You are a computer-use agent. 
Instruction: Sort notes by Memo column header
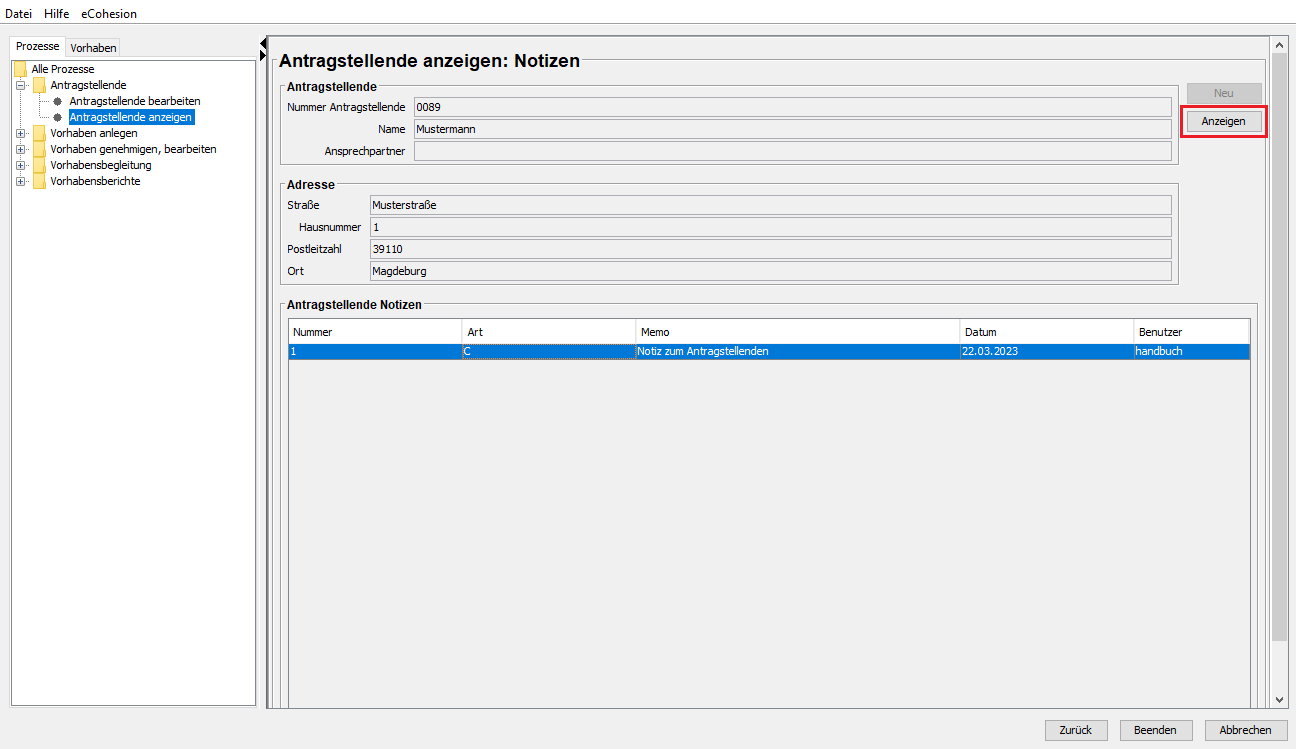[x=798, y=332]
